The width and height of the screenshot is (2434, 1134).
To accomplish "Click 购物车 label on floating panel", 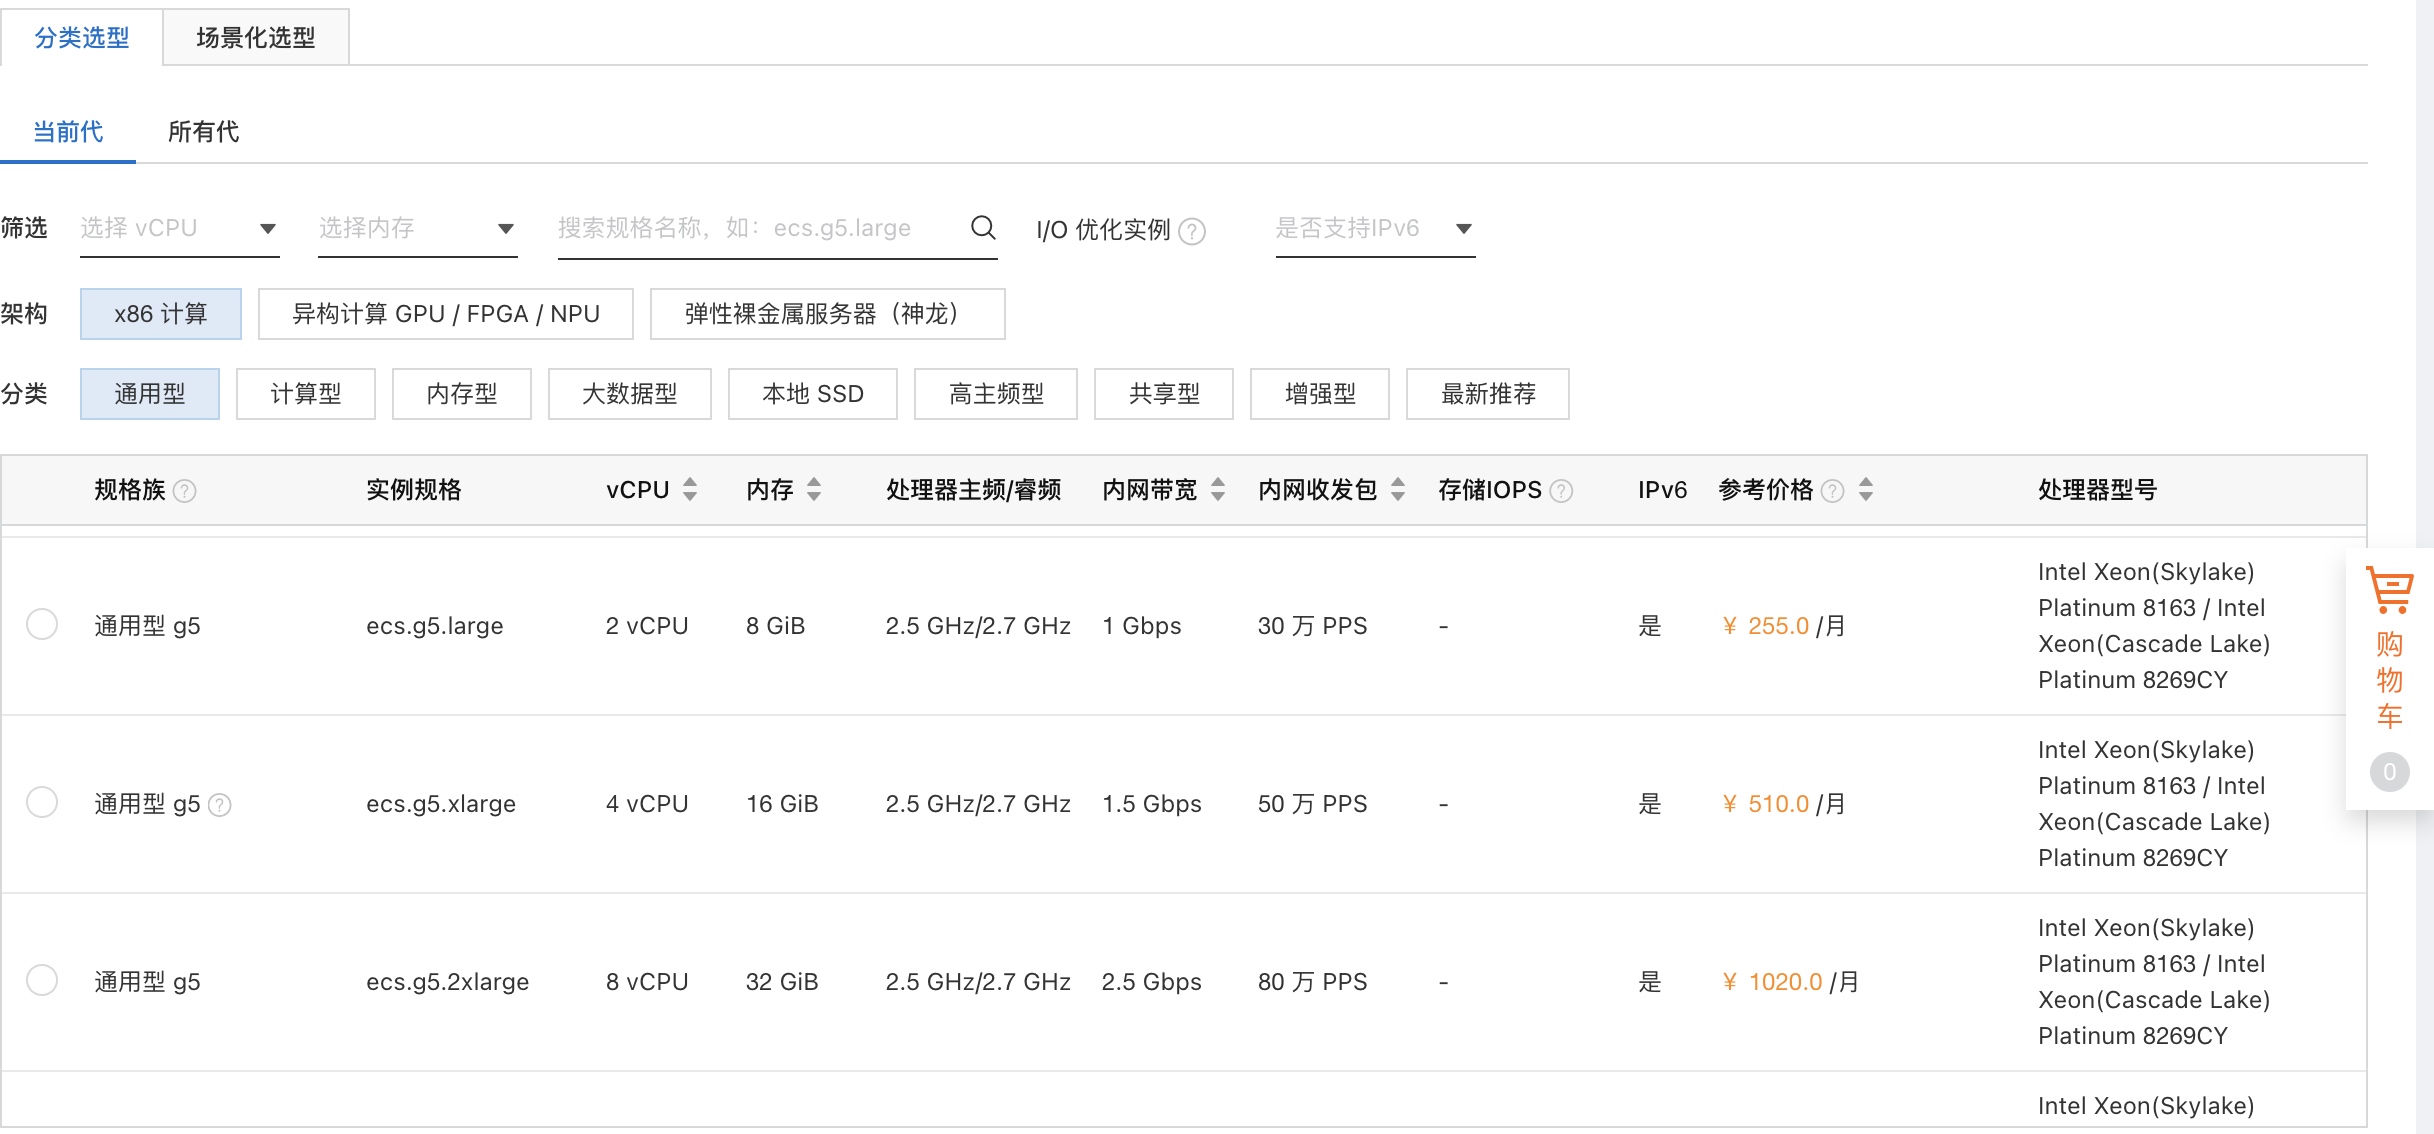I will click(x=2389, y=680).
